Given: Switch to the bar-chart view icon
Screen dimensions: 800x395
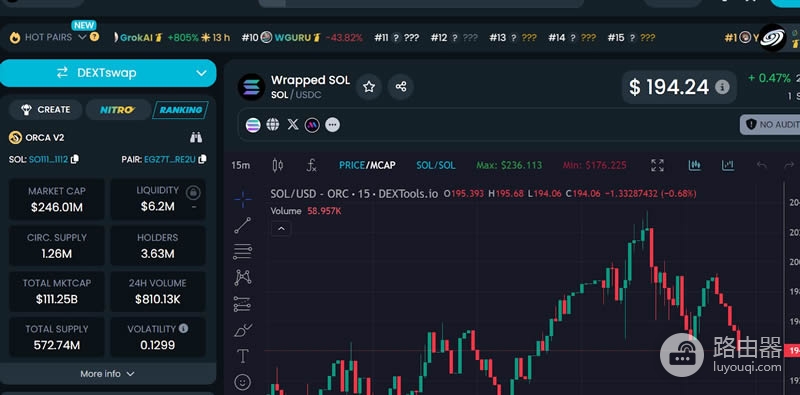Looking at the screenshot, I should point(695,165).
